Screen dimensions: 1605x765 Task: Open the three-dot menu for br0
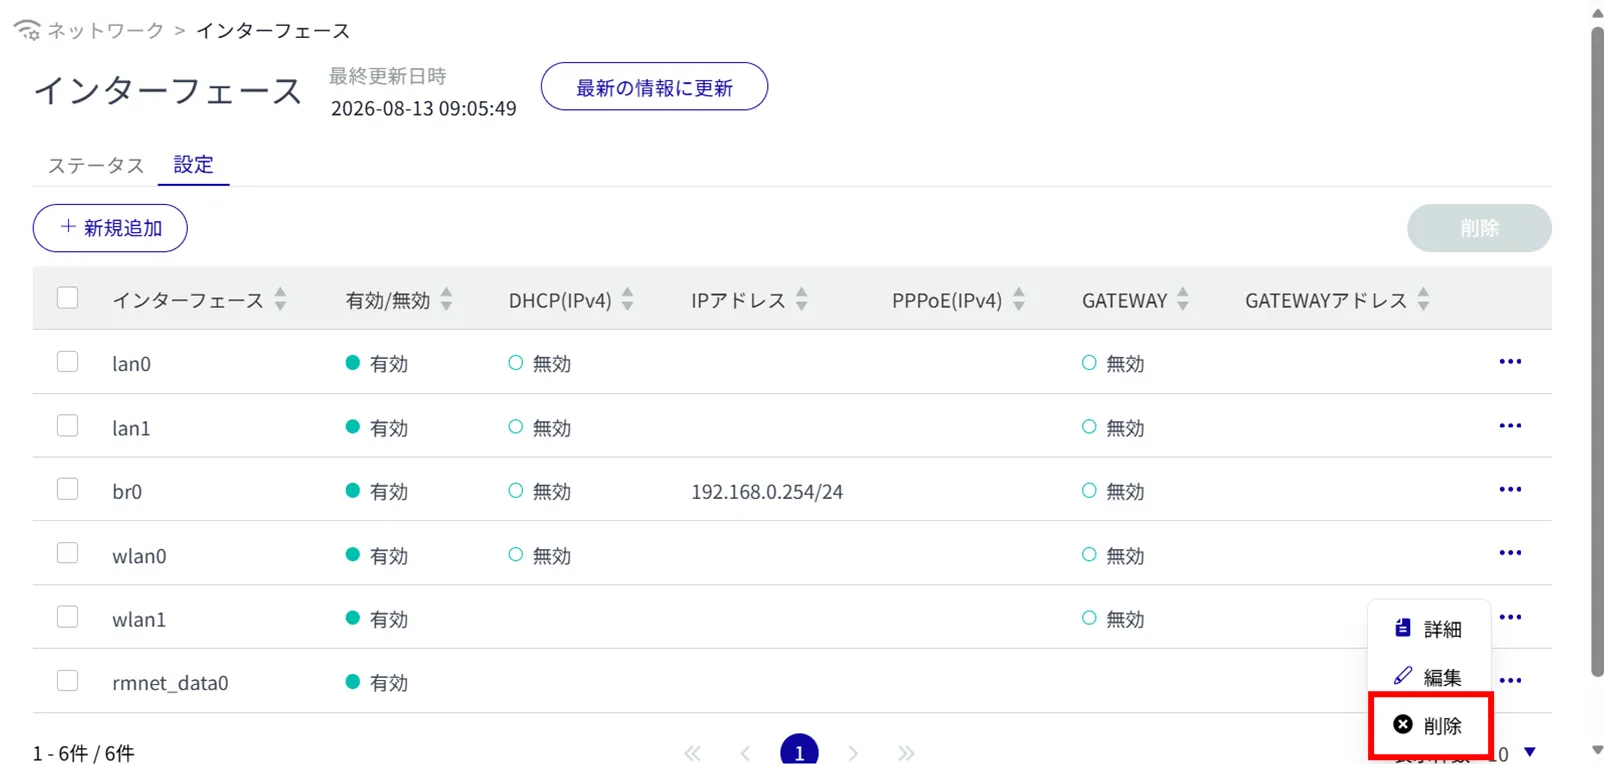pos(1510,490)
